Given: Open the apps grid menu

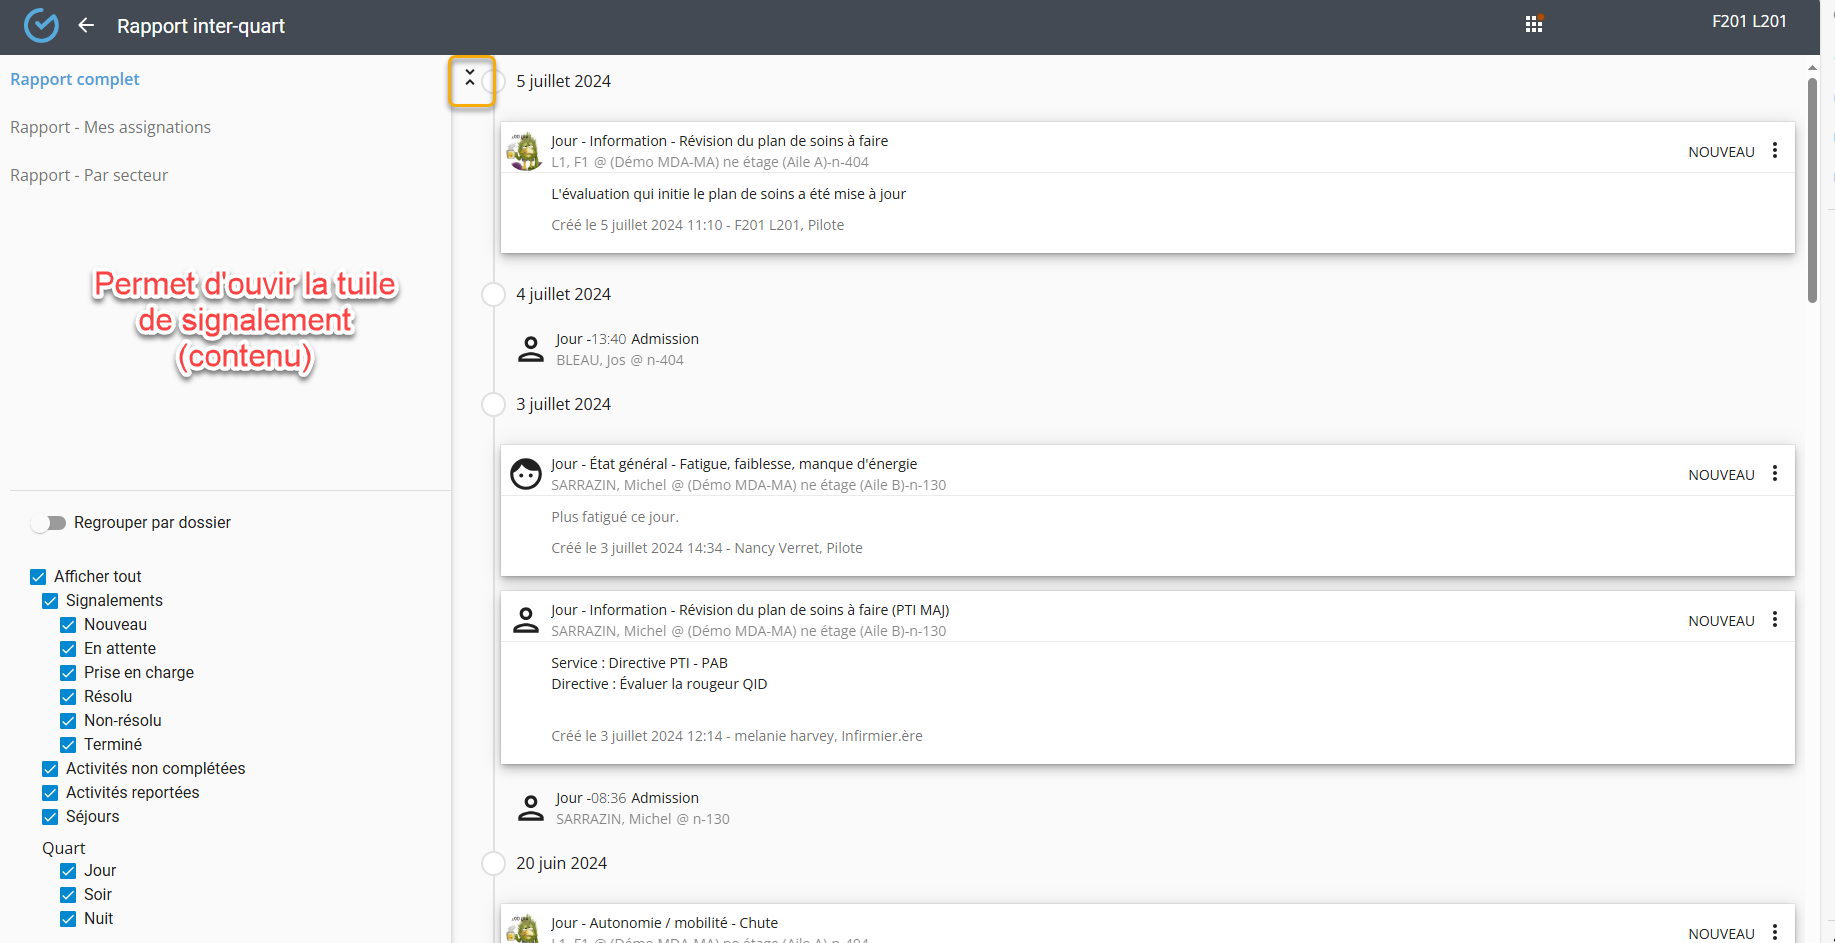Looking at the screenshot, I should pos(1533,25).
